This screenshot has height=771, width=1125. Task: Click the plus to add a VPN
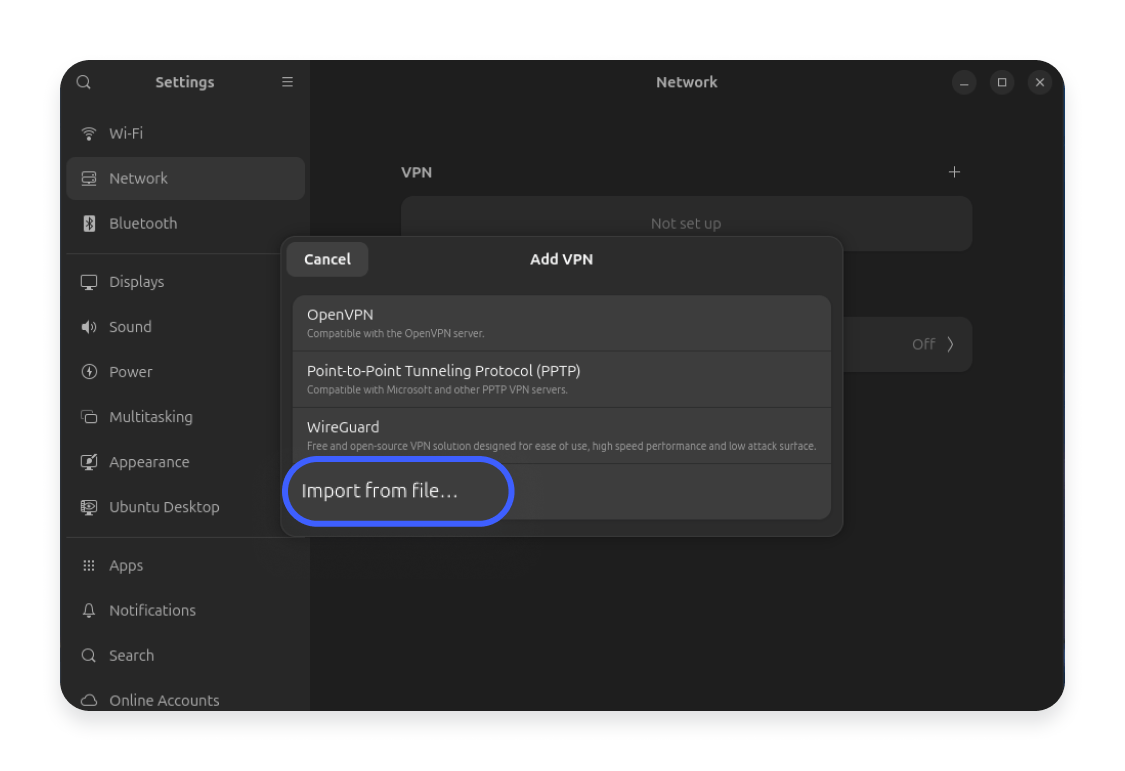click(954, 172)
